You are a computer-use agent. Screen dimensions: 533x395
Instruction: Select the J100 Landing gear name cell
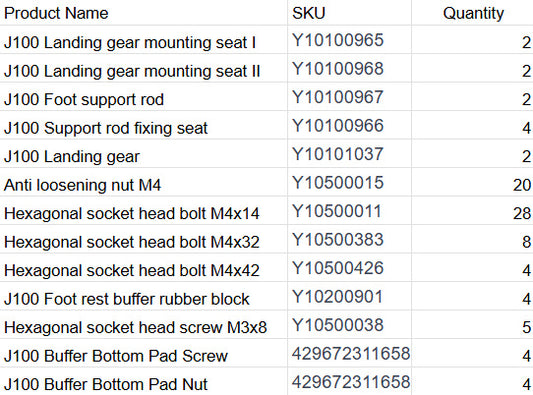143,154
